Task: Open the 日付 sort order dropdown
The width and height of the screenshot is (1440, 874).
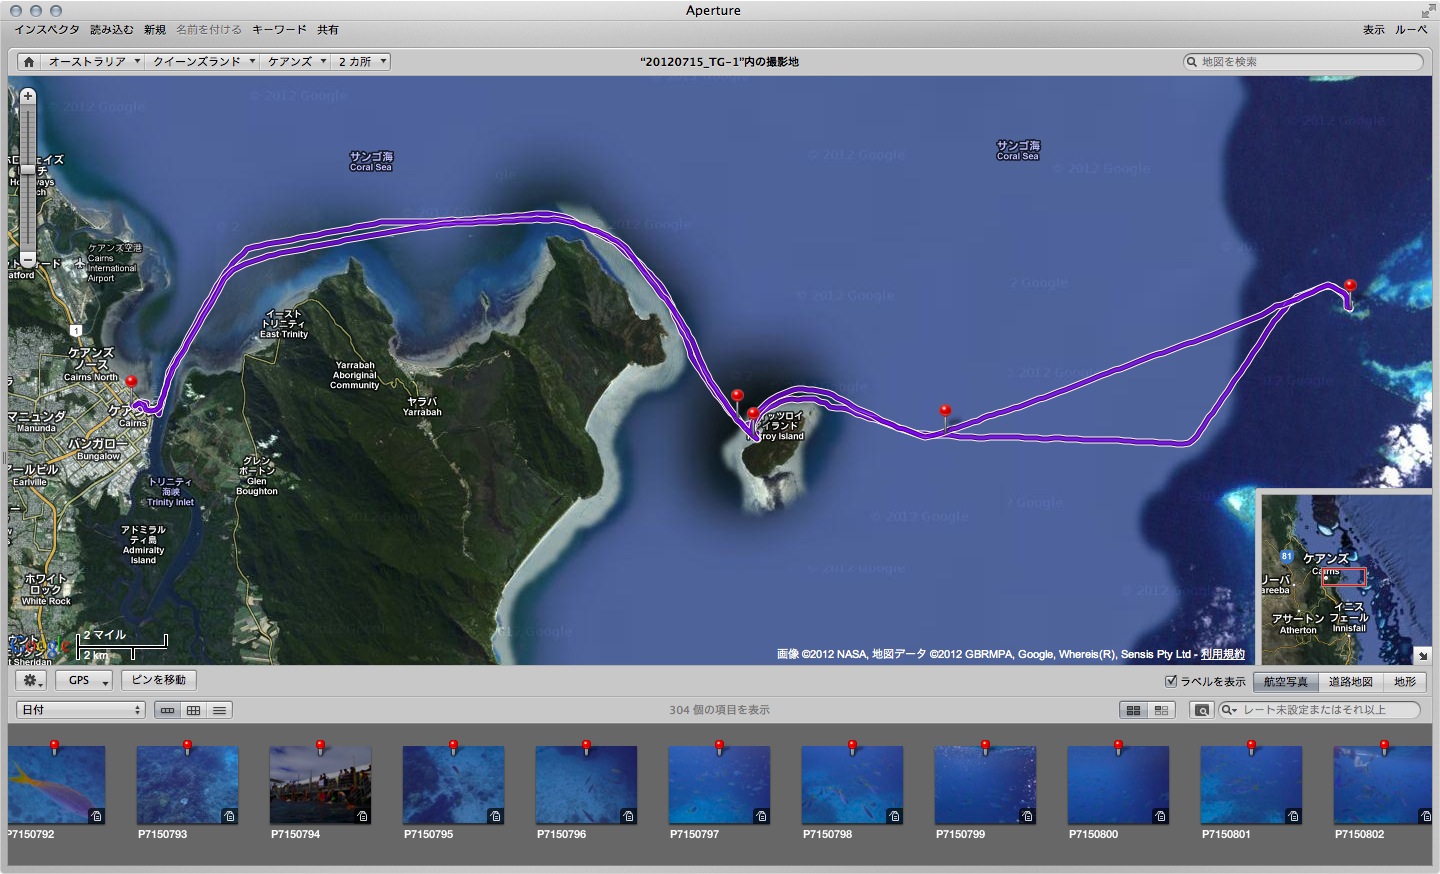Action: tap(81, 710)
